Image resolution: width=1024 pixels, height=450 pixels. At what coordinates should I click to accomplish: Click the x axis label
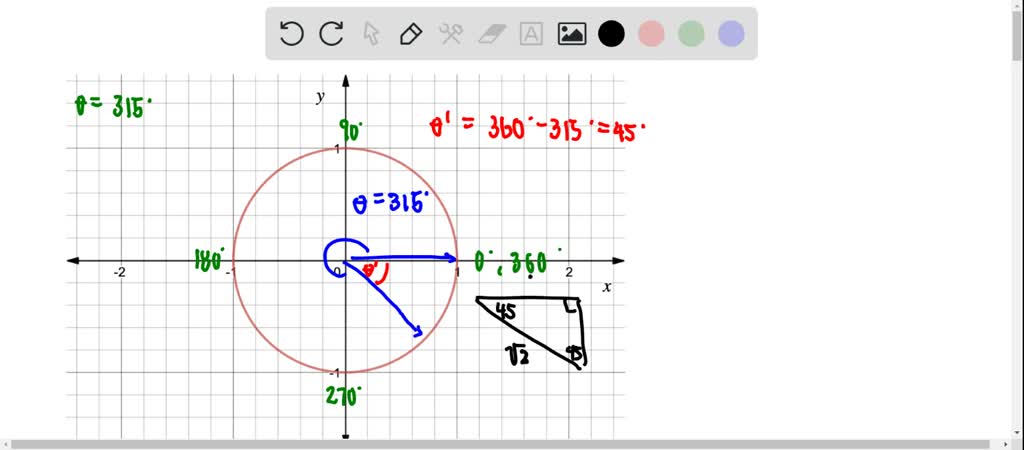click(607, 287)
